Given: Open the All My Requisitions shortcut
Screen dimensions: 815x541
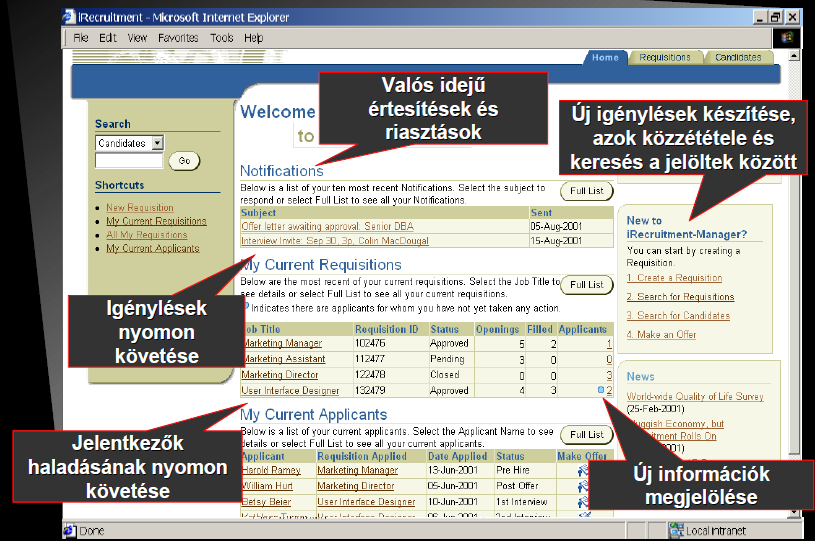Looking at the screenshot, I should click(x=147, y=235).
